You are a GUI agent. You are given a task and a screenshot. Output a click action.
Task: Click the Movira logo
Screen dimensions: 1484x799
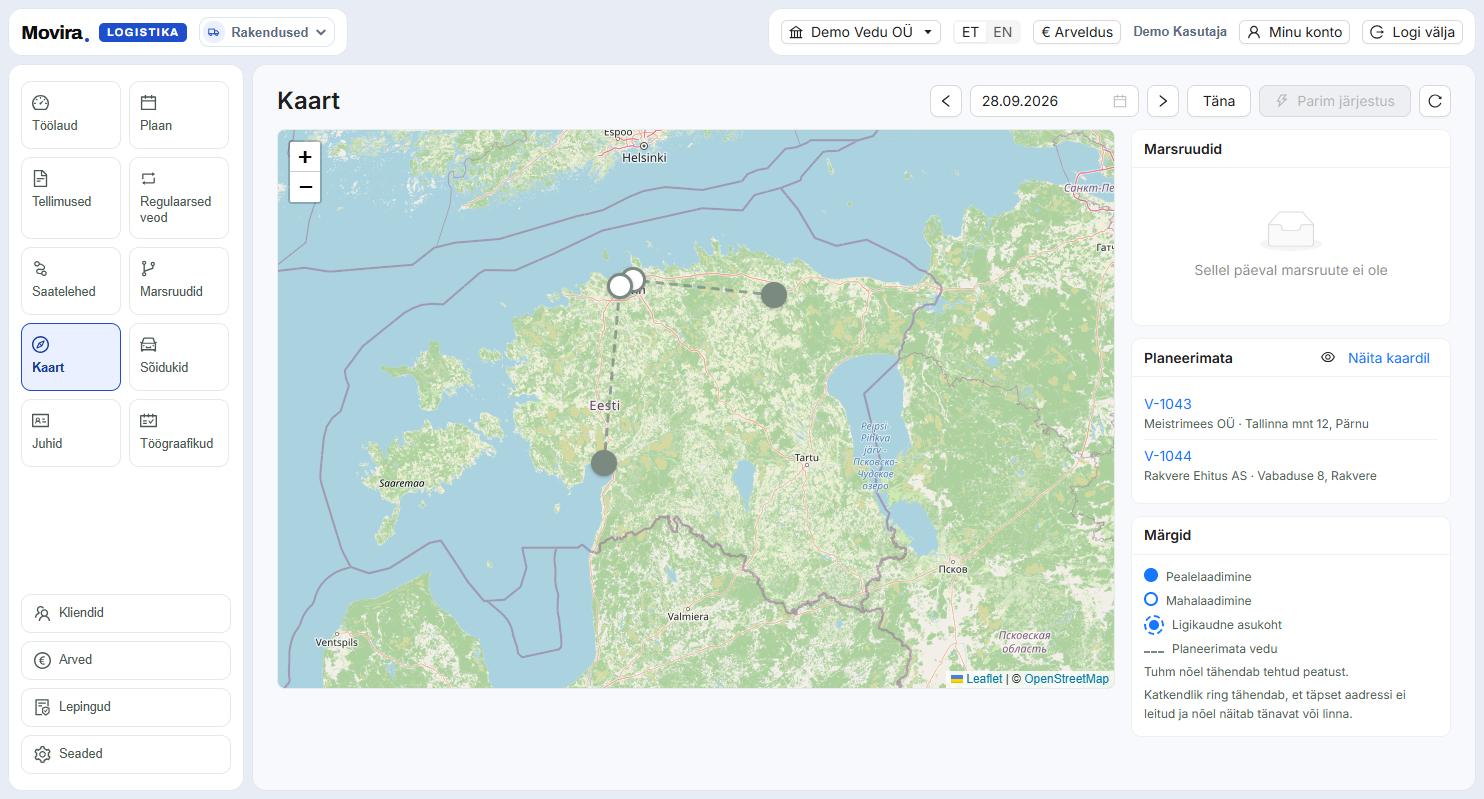[x=55, y=32]
